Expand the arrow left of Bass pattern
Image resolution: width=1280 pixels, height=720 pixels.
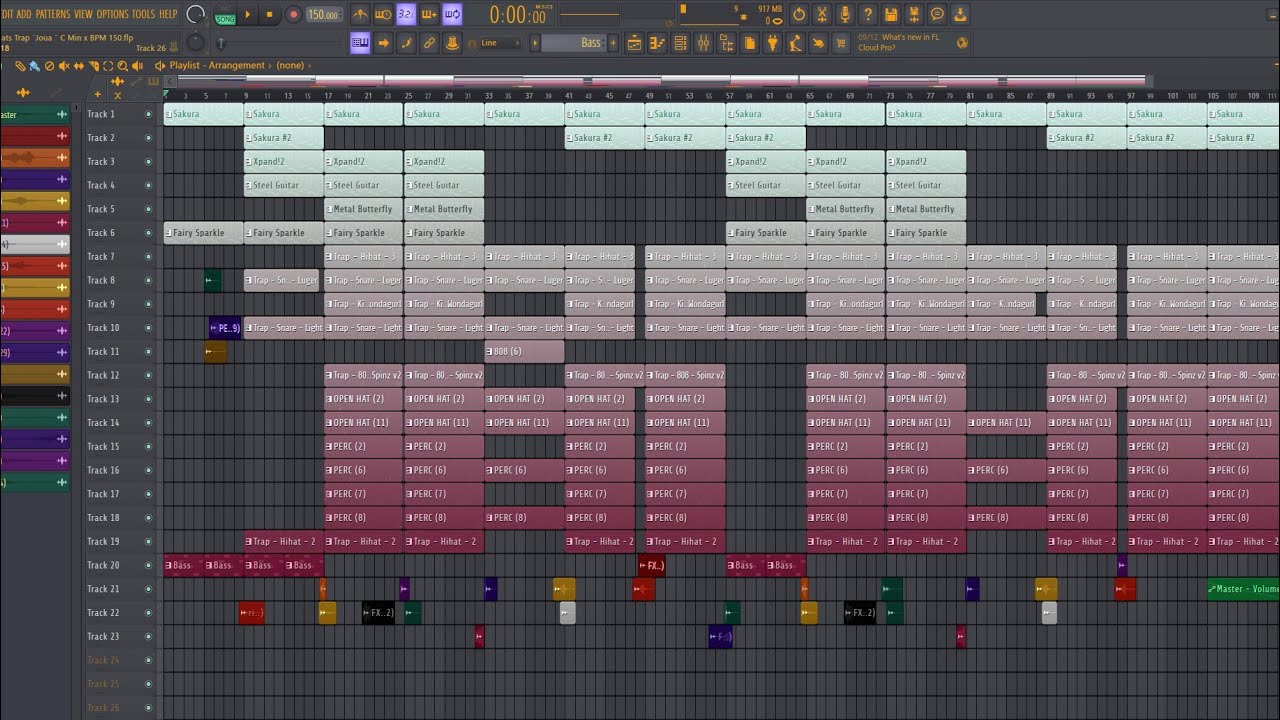536,43
